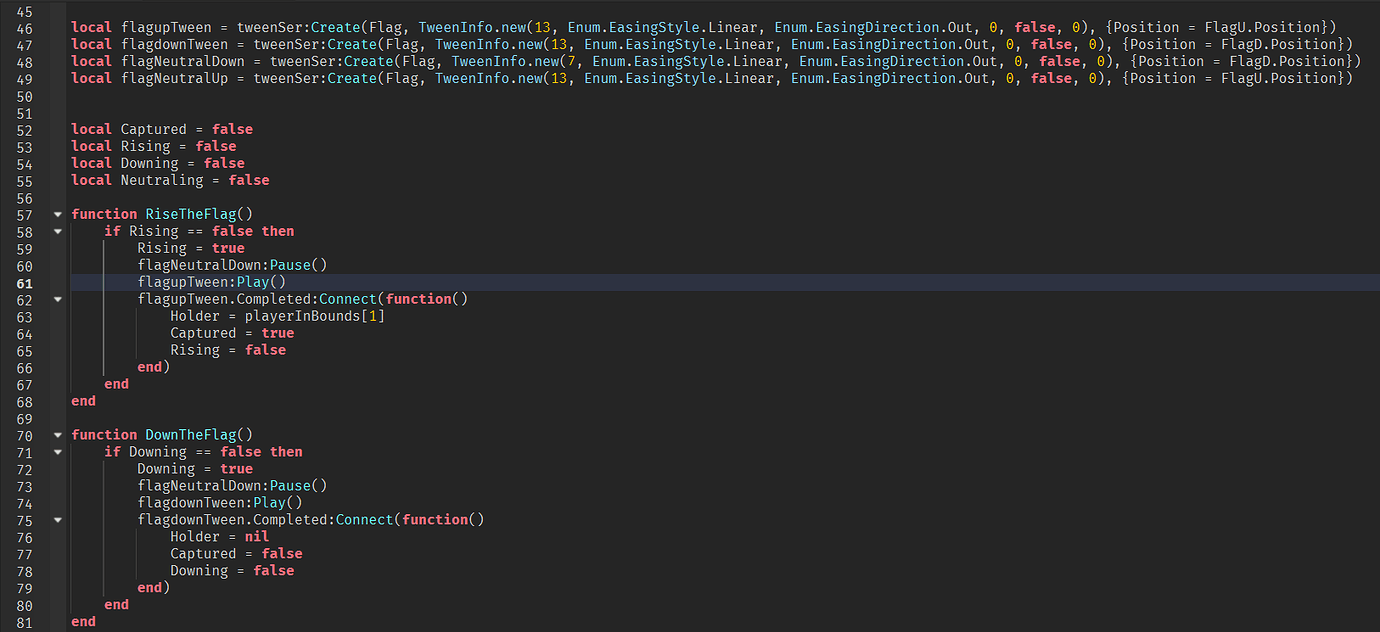Click line number 46 in the gutter

[25, 28]
